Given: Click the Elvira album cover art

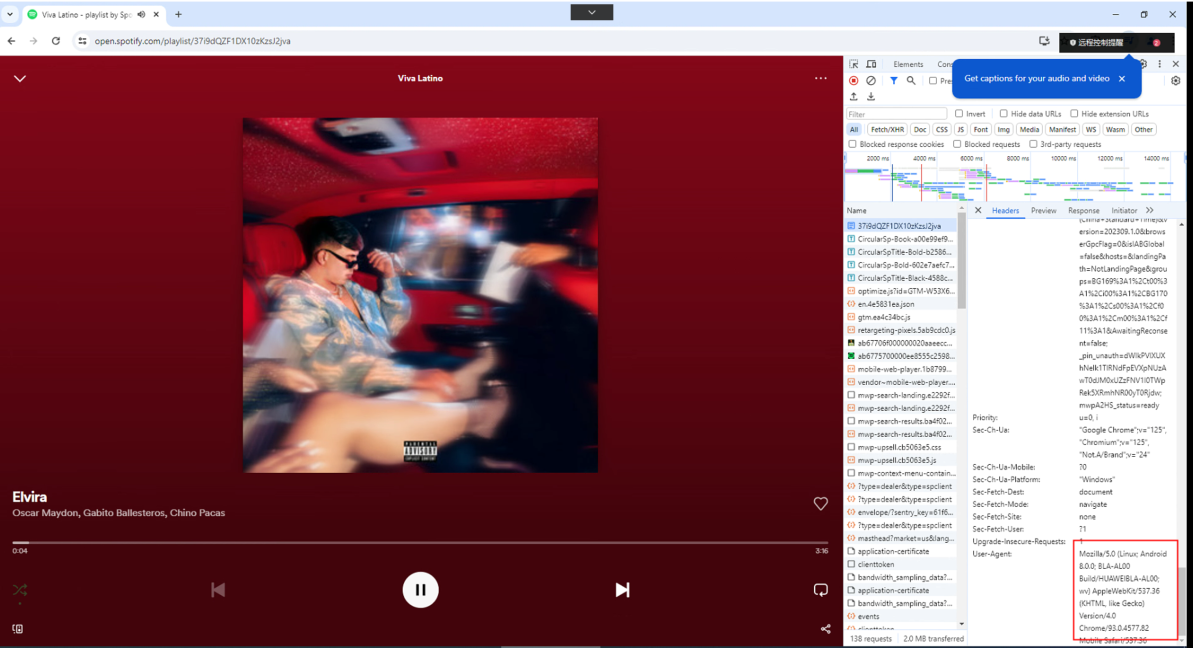Looking at the screenshot, I should pos(420,295).
